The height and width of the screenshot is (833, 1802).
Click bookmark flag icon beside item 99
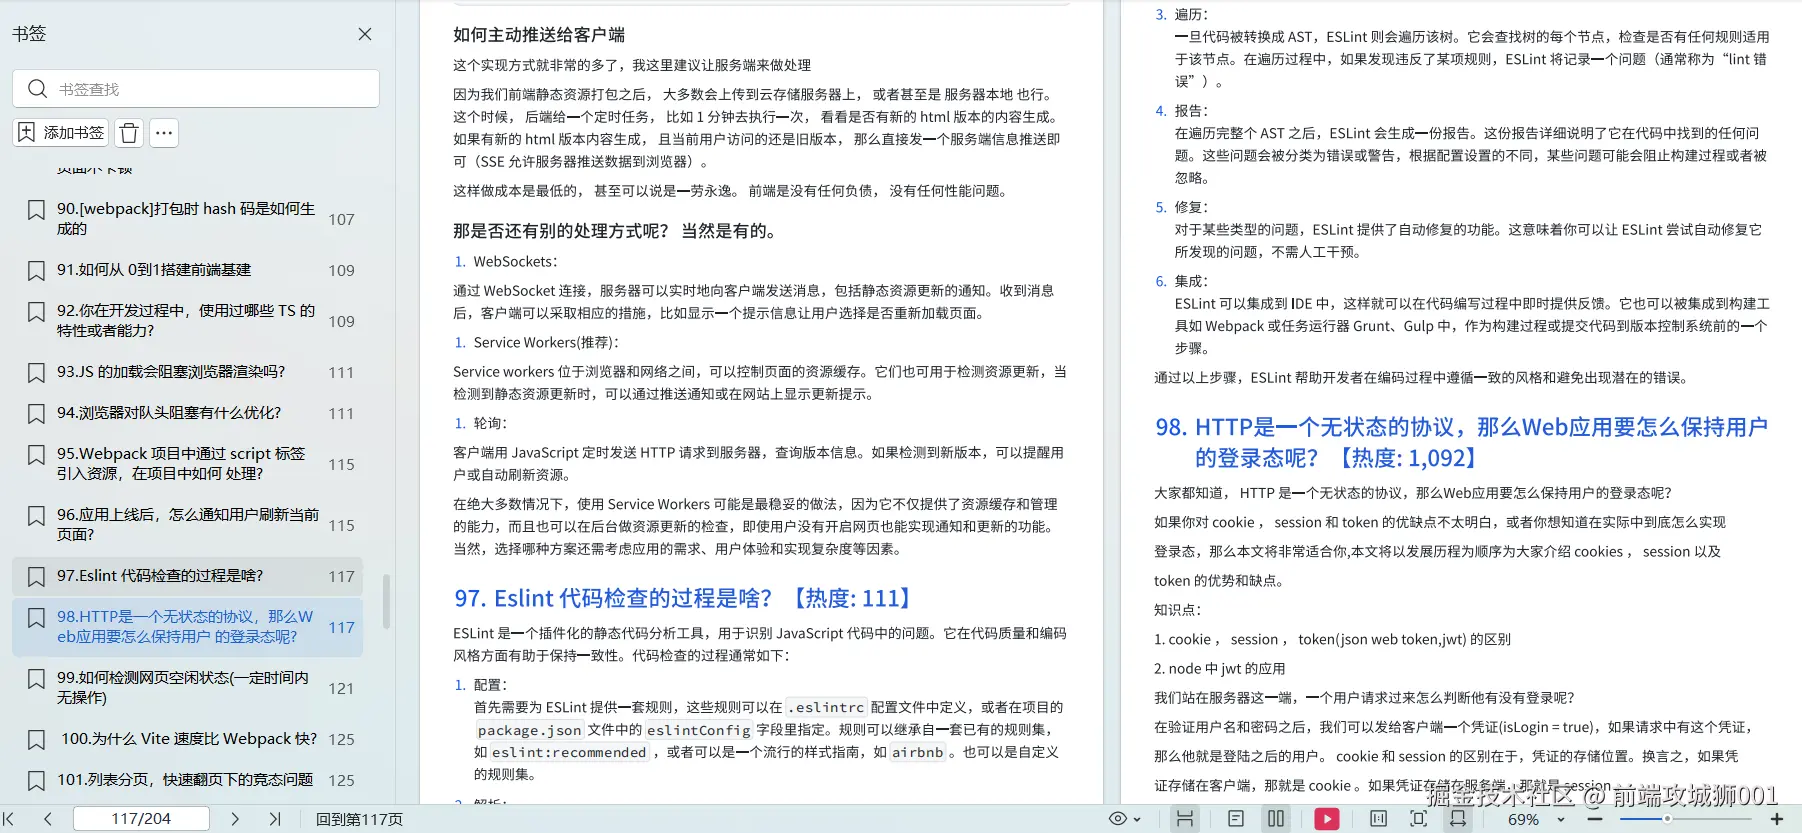(x=36, y=679)
